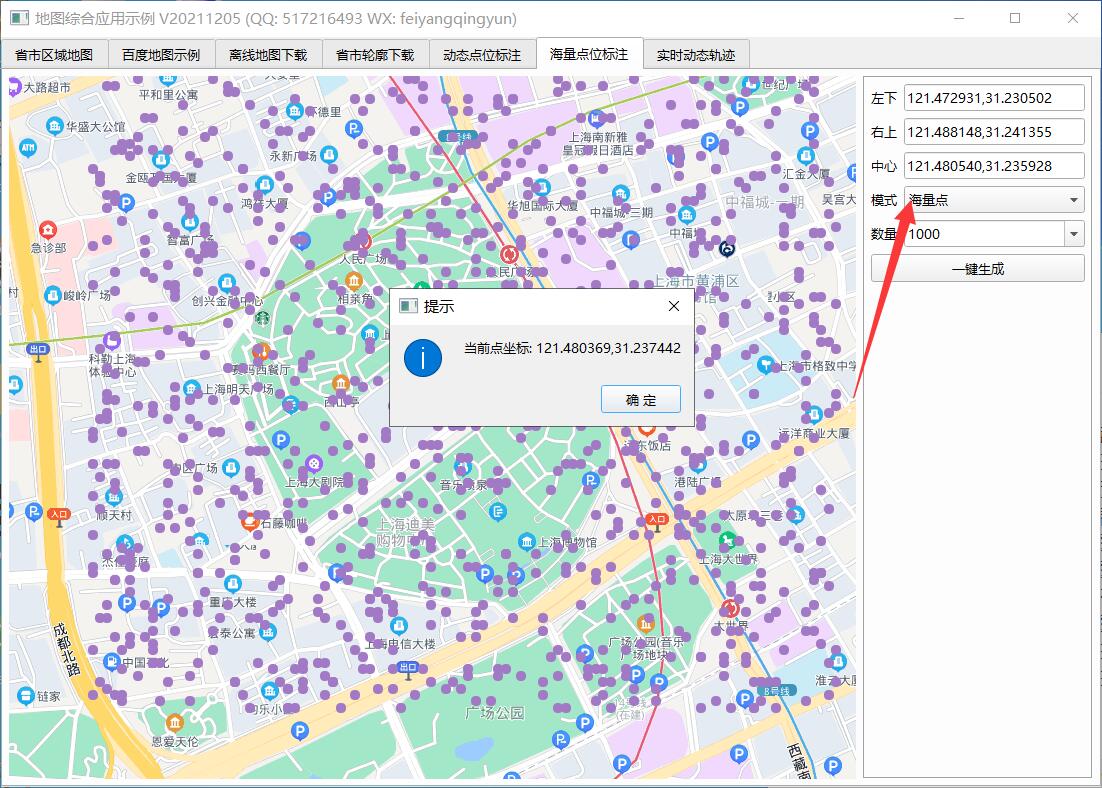The height and width of the screenshot is (788, 1102).
Task: Switch to the 实时动态轨迹 tab
Action: [x=696, y=55]
